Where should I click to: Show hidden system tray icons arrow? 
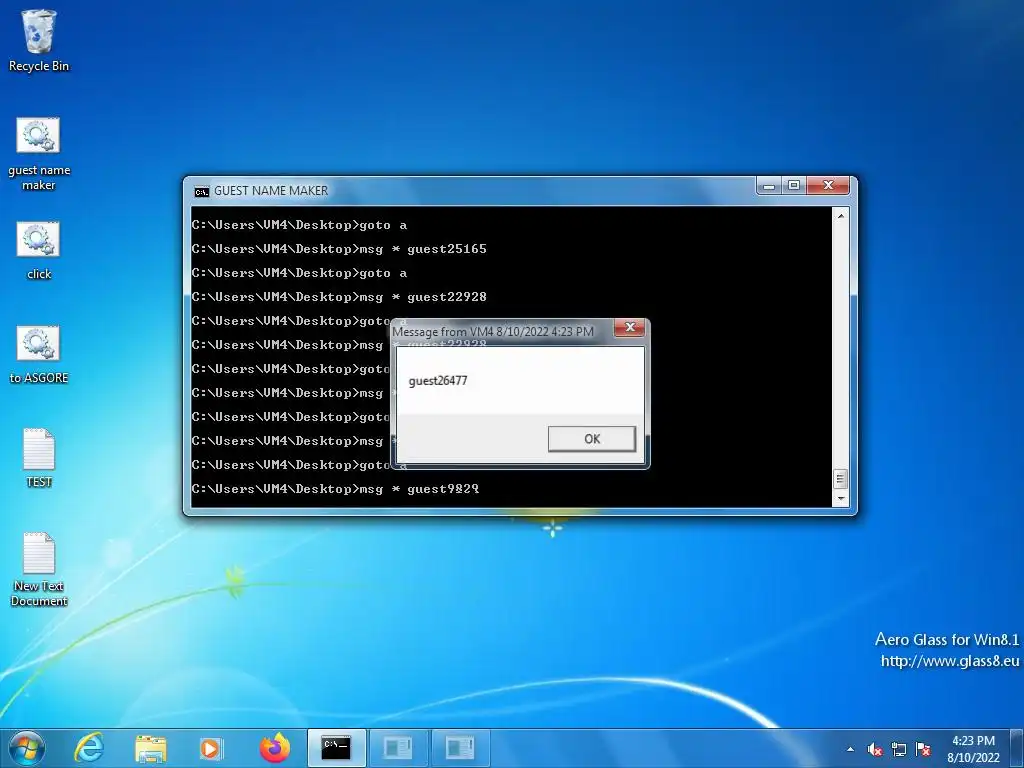tap(850, 749)
